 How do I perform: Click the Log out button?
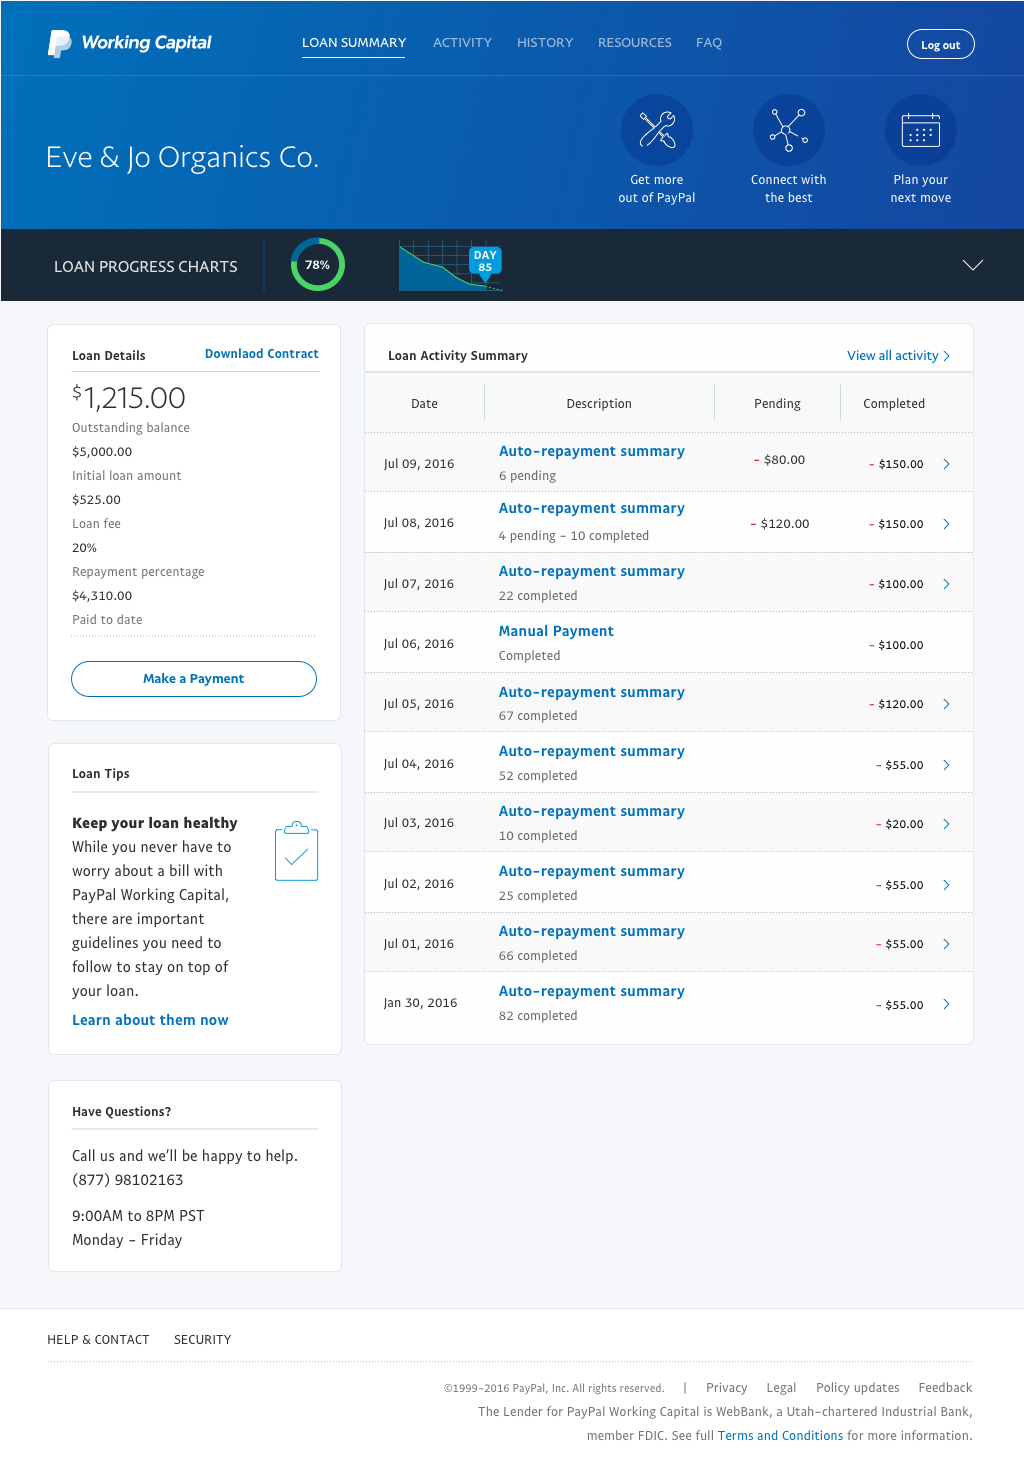click(940, 43)
